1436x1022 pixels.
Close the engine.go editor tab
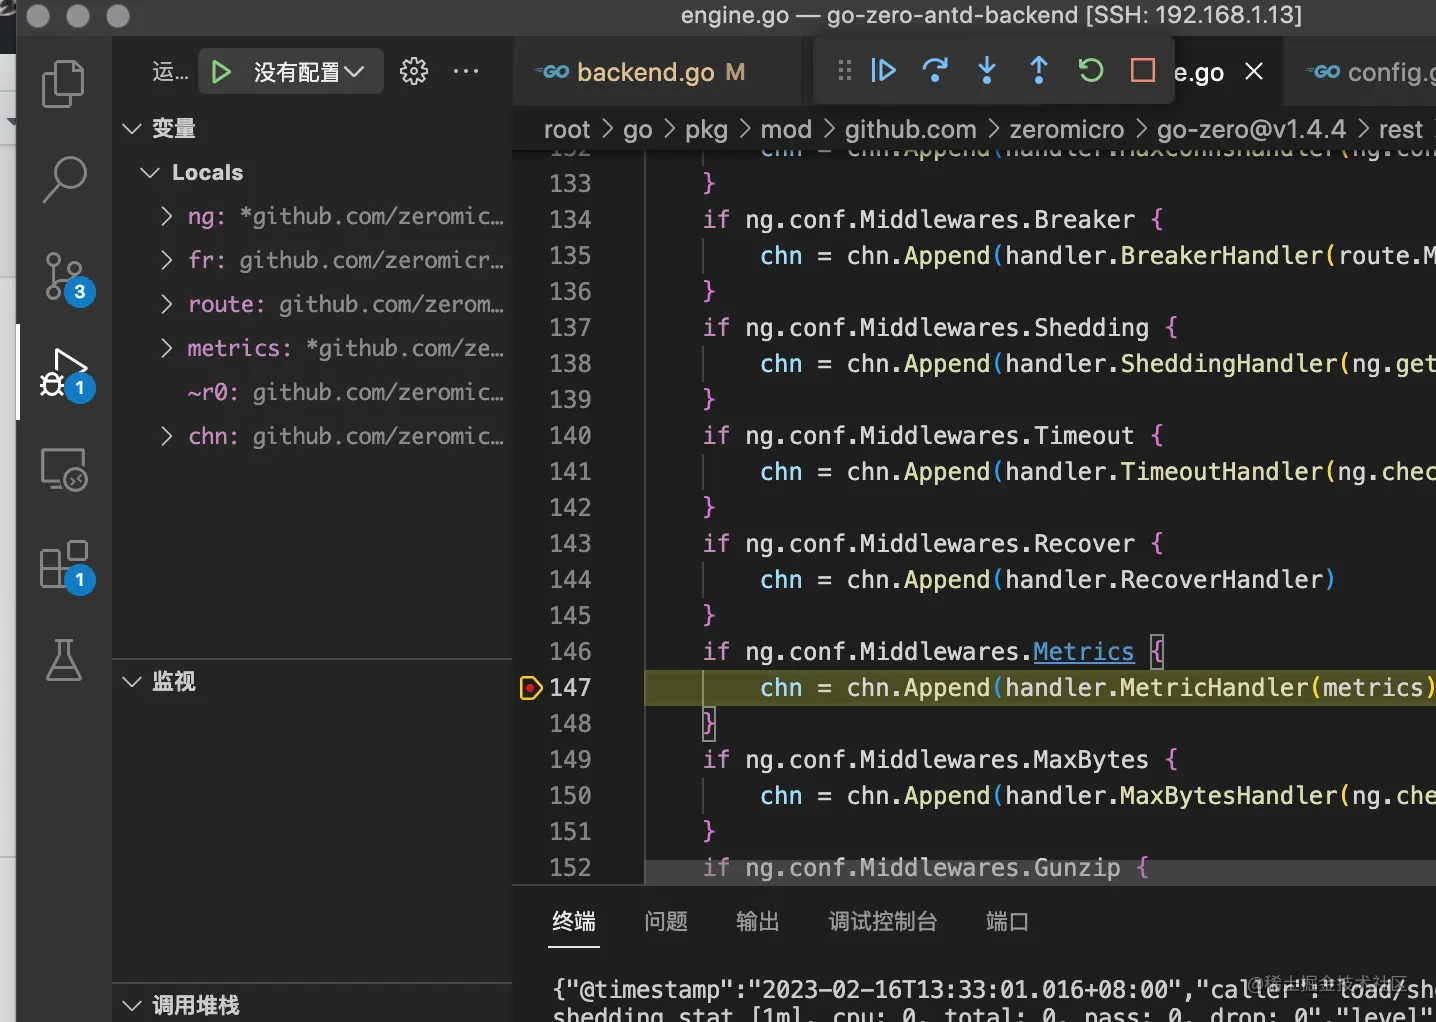(x=1254, y=71)
